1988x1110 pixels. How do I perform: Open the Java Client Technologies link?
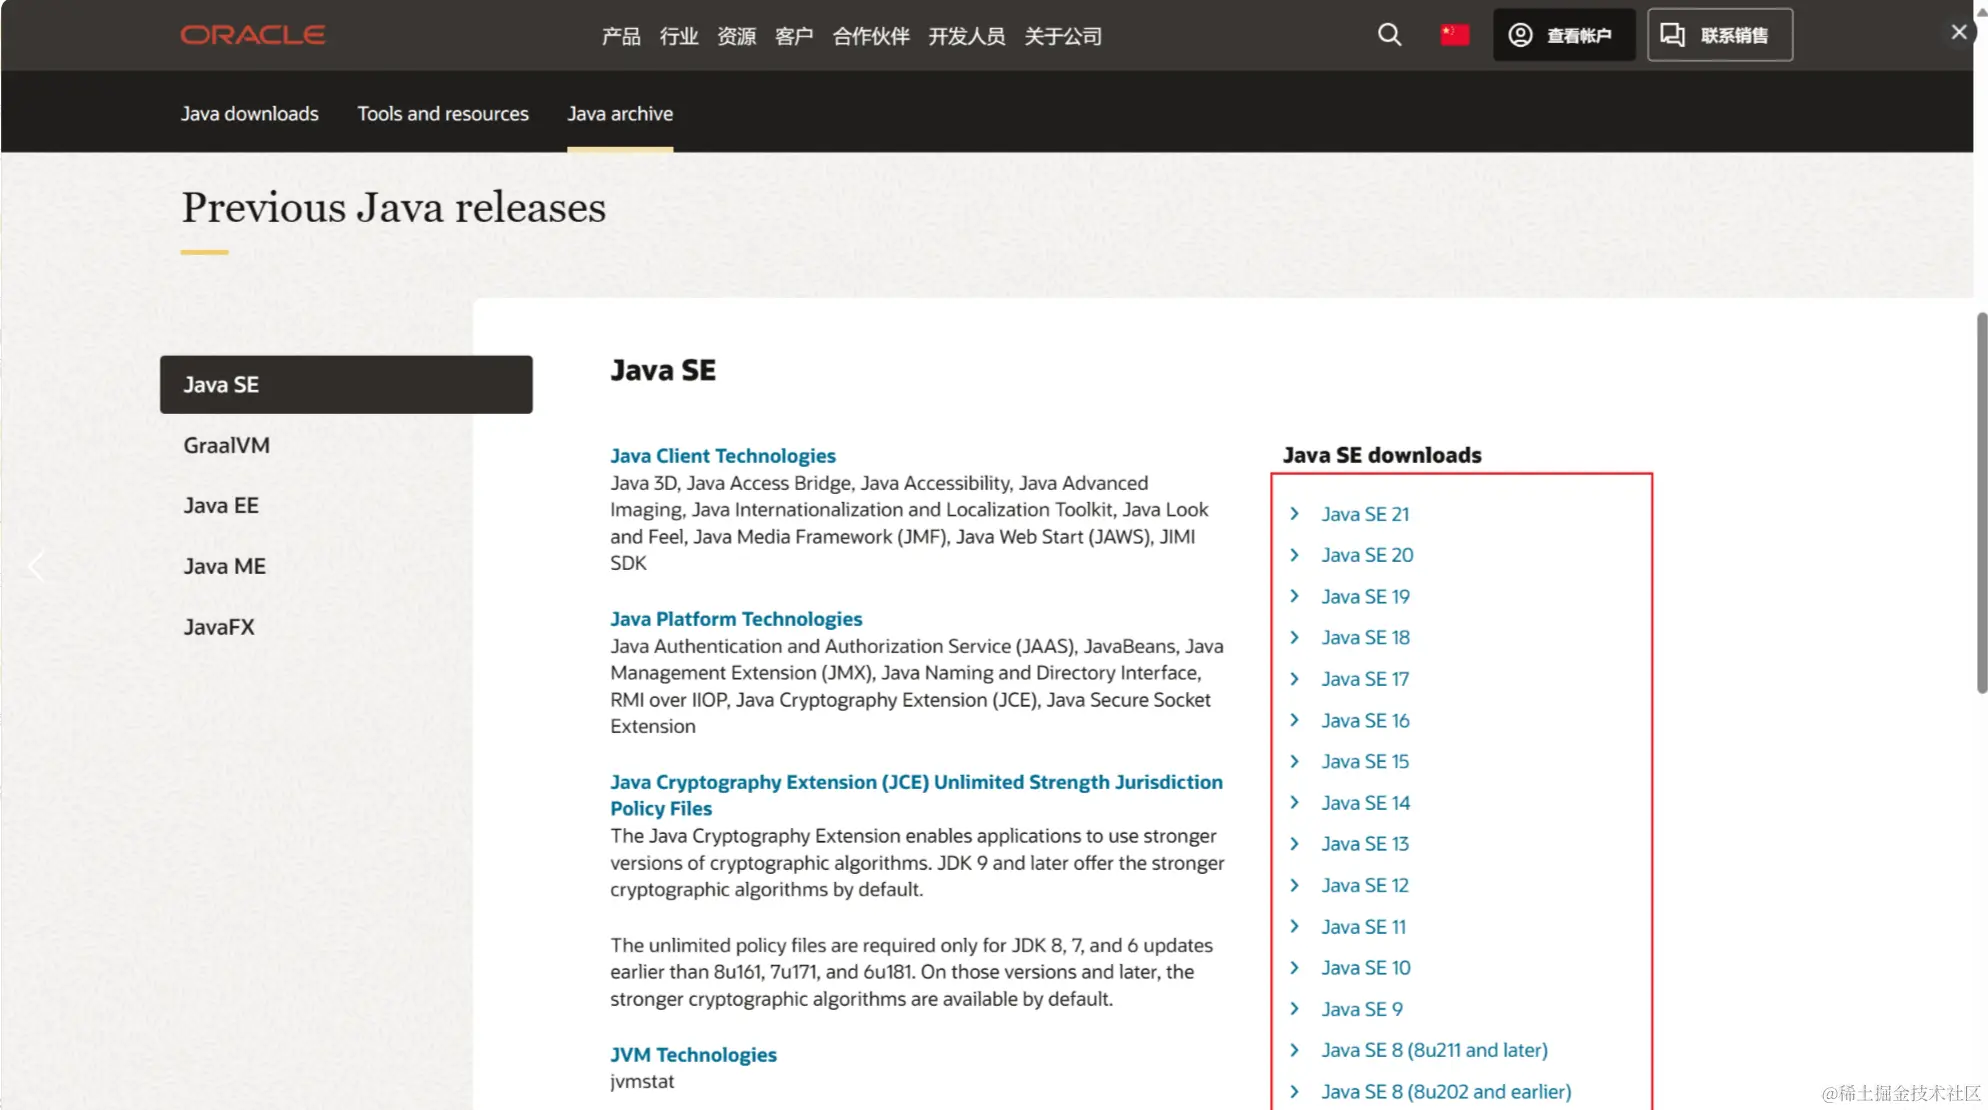(x=722, y=456)
